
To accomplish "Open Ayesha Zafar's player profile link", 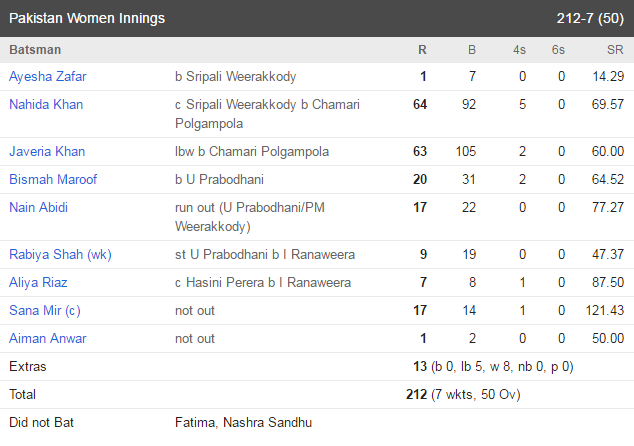I will pos(48,76).
